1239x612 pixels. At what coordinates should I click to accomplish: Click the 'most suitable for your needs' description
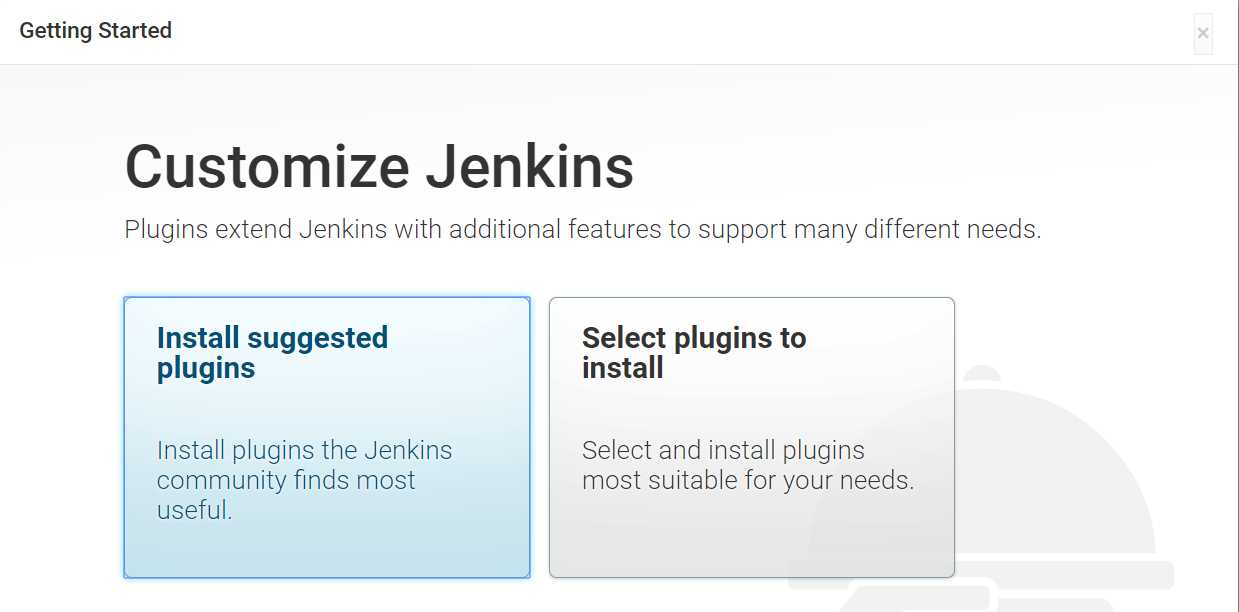click(748, 480)
